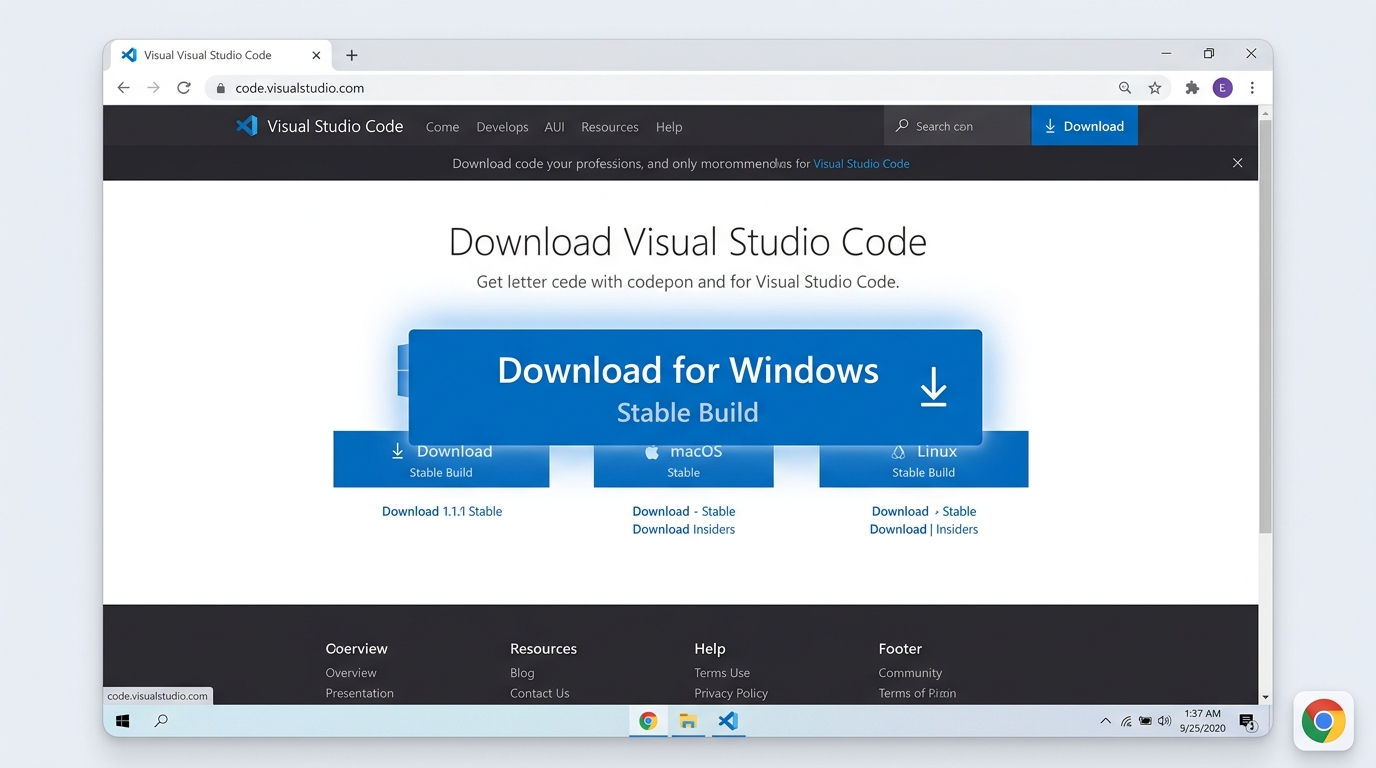Bookmark this page with the star icon

tap(1155, 88)
